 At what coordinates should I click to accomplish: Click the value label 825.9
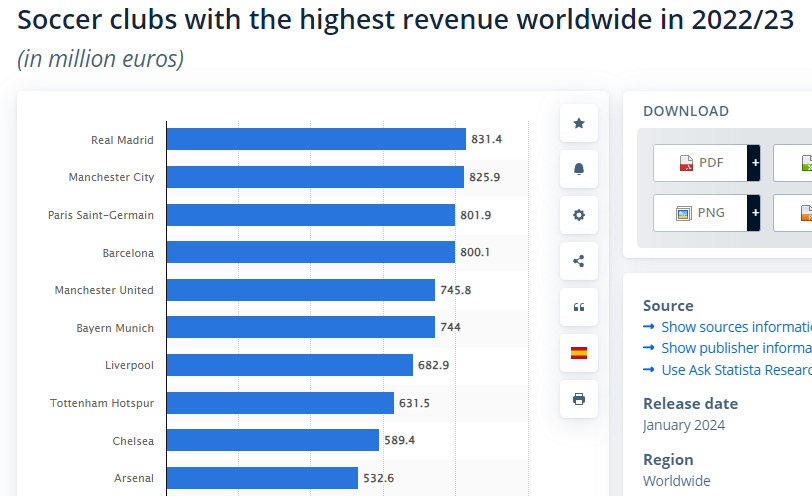coord(485,177)
